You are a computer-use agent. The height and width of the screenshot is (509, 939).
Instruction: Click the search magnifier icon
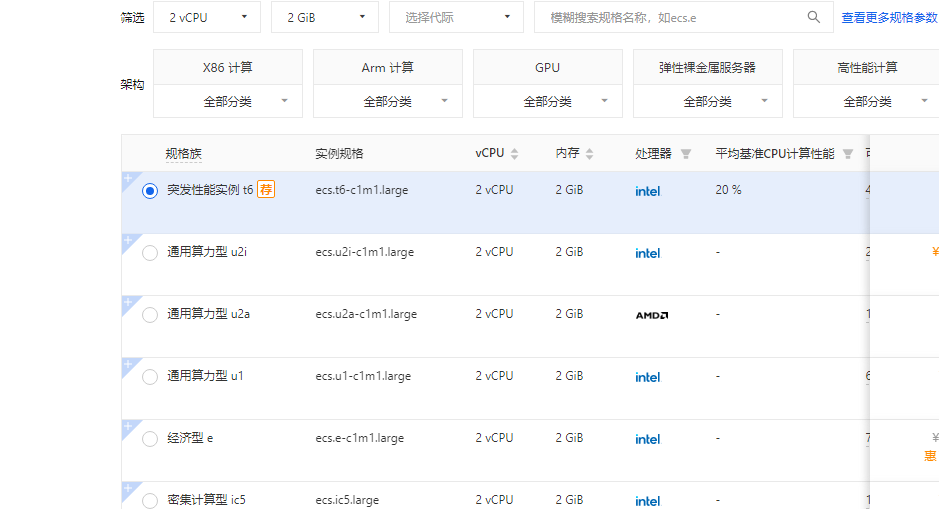[814, 17]
